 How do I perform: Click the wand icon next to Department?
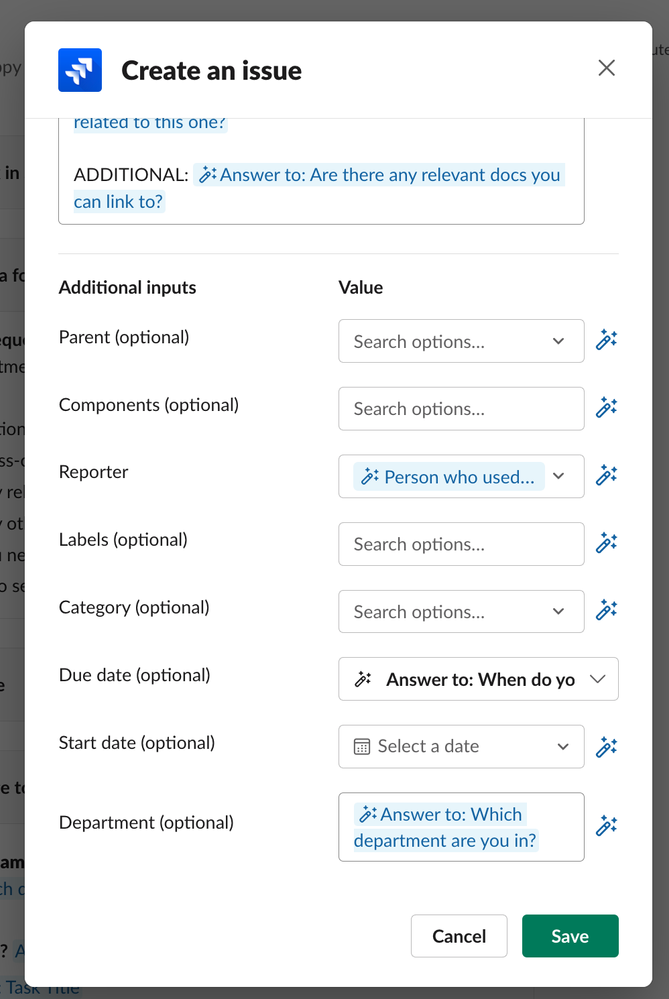(x=606, y=826)
